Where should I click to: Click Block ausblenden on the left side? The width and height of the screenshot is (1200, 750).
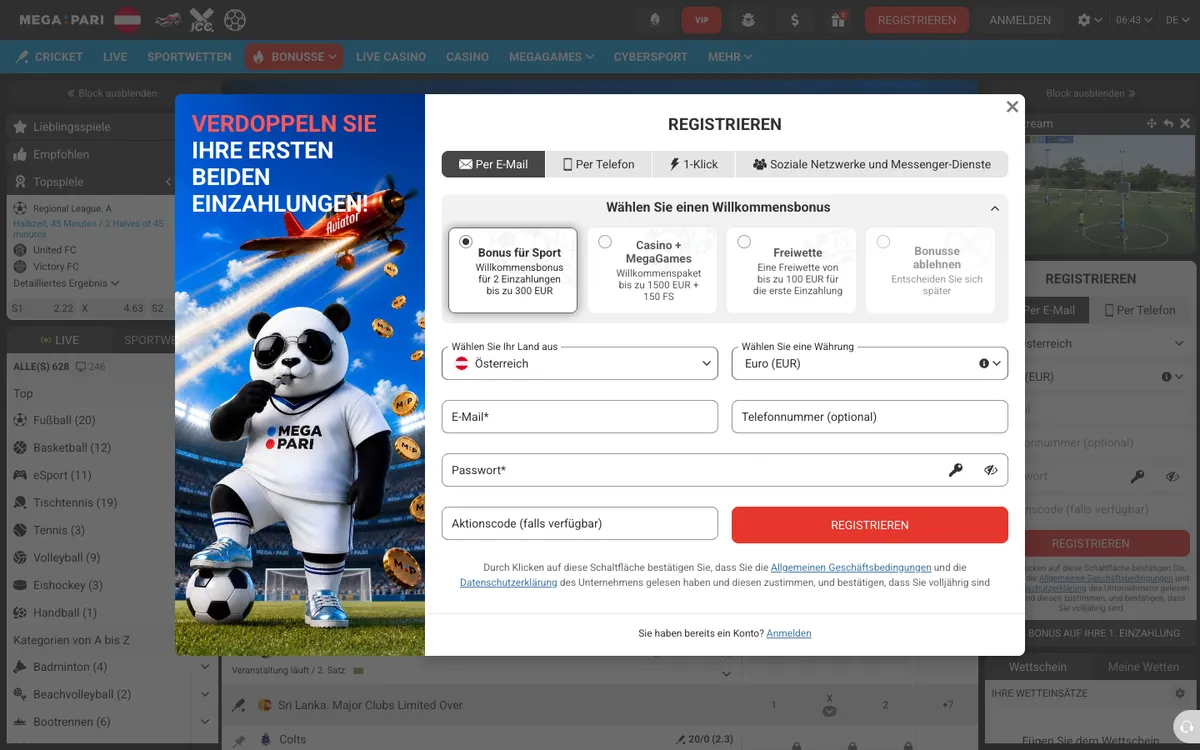pyautogui.click(x=112, y=93)
